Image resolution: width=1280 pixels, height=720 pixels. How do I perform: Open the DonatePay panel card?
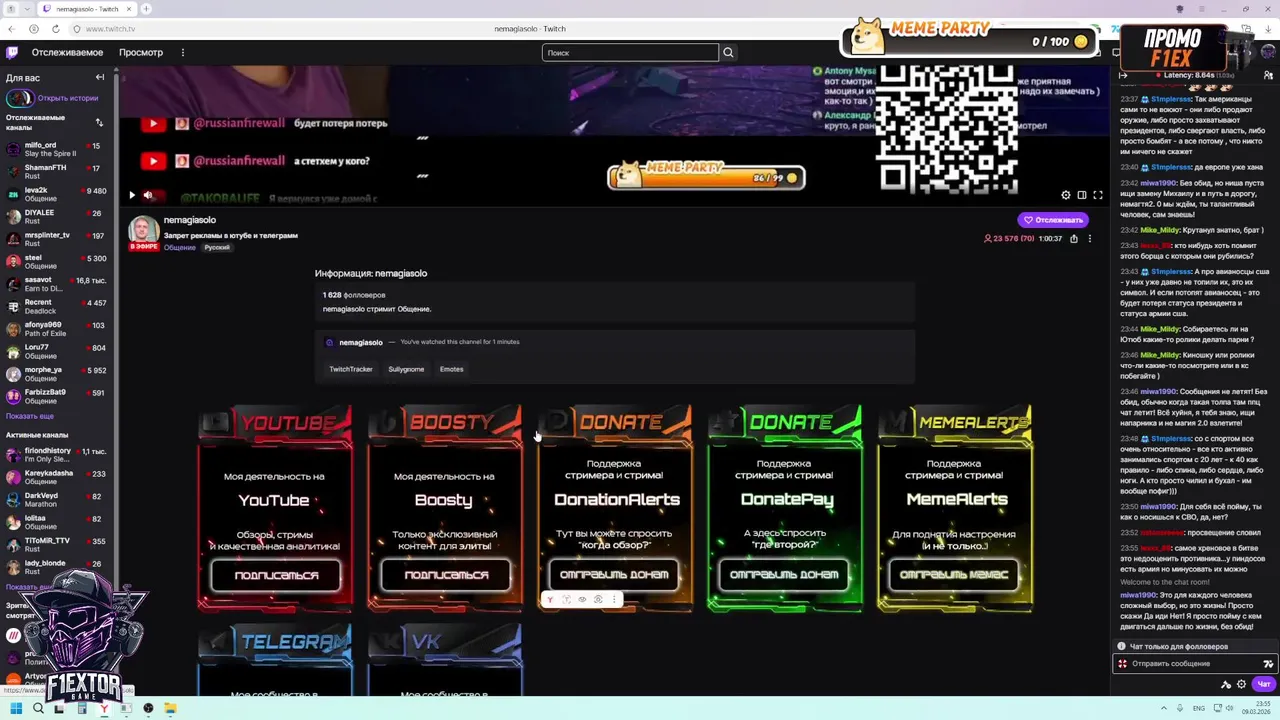coord(785,508)
